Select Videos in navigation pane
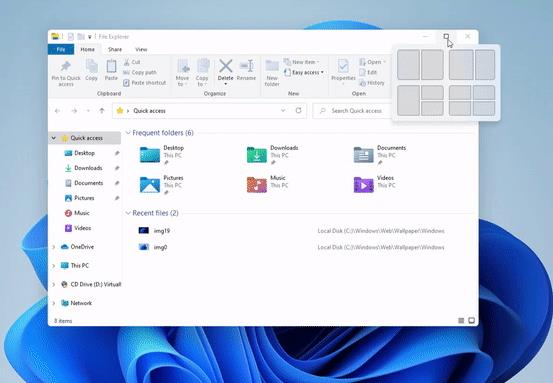The height and width of the screenshot is (383, 553). point(83,228)
